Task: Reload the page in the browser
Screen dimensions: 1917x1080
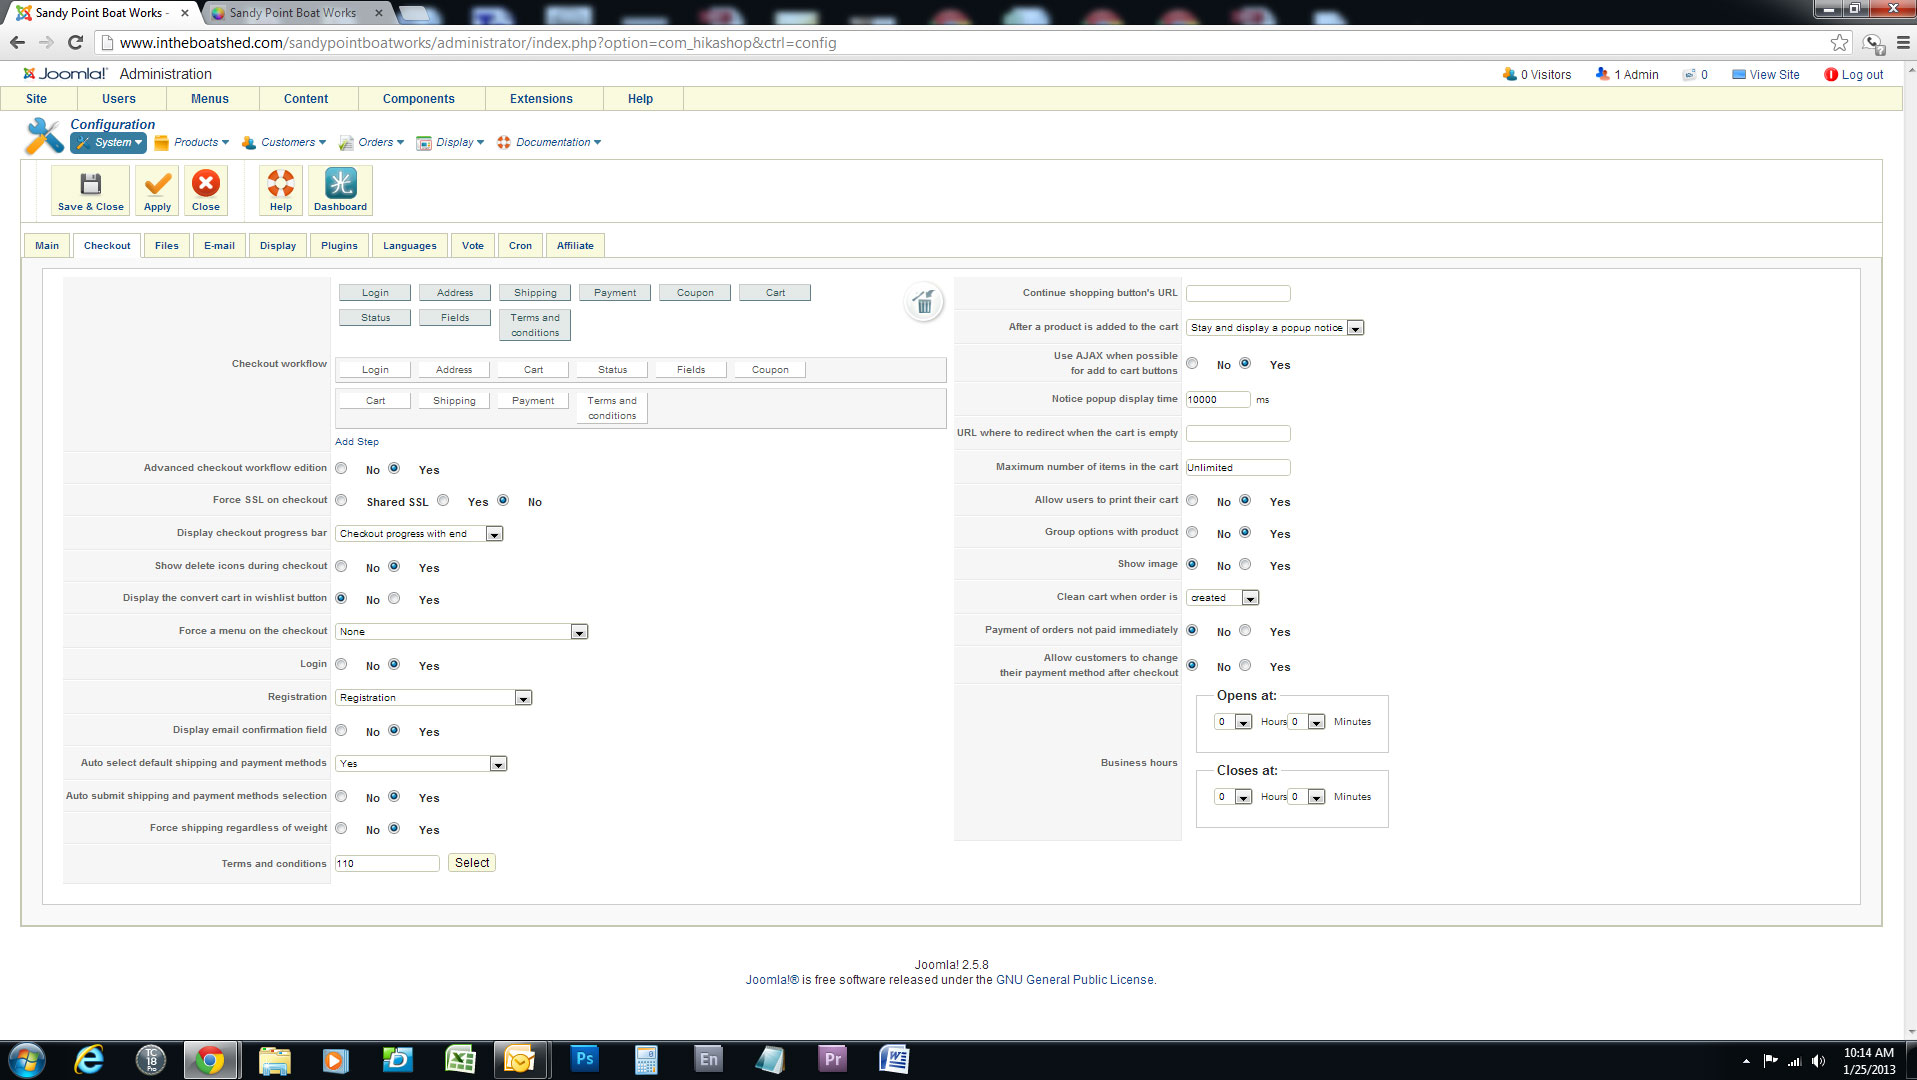Action: (x=75, y=42)
